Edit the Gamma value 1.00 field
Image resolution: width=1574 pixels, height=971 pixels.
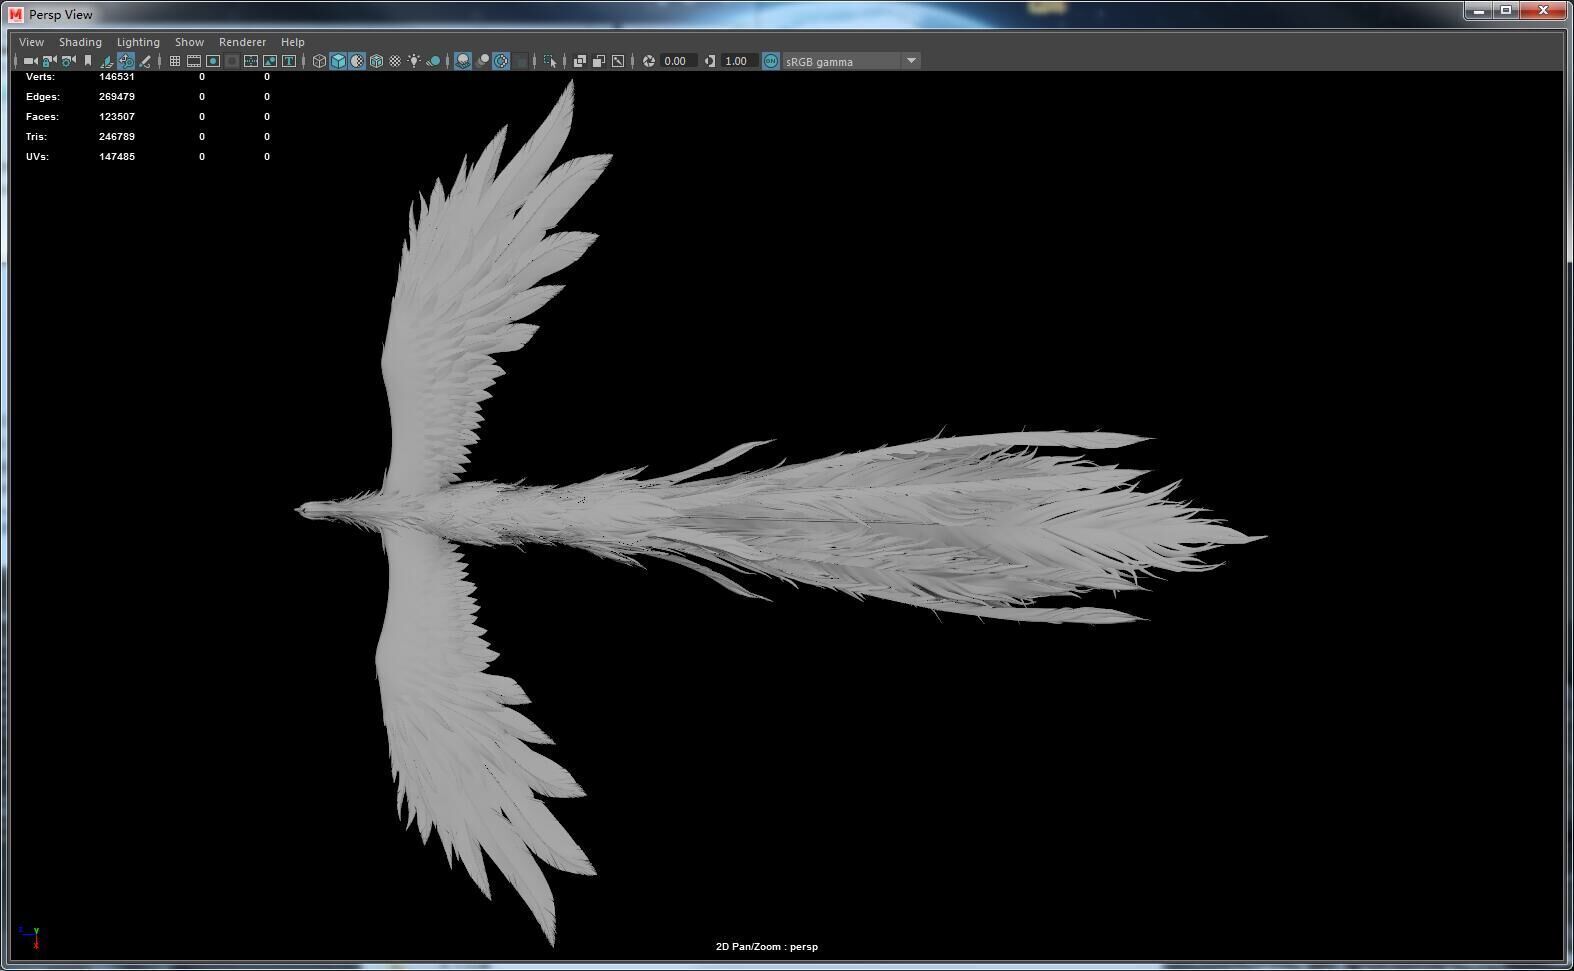pos(738,61)
